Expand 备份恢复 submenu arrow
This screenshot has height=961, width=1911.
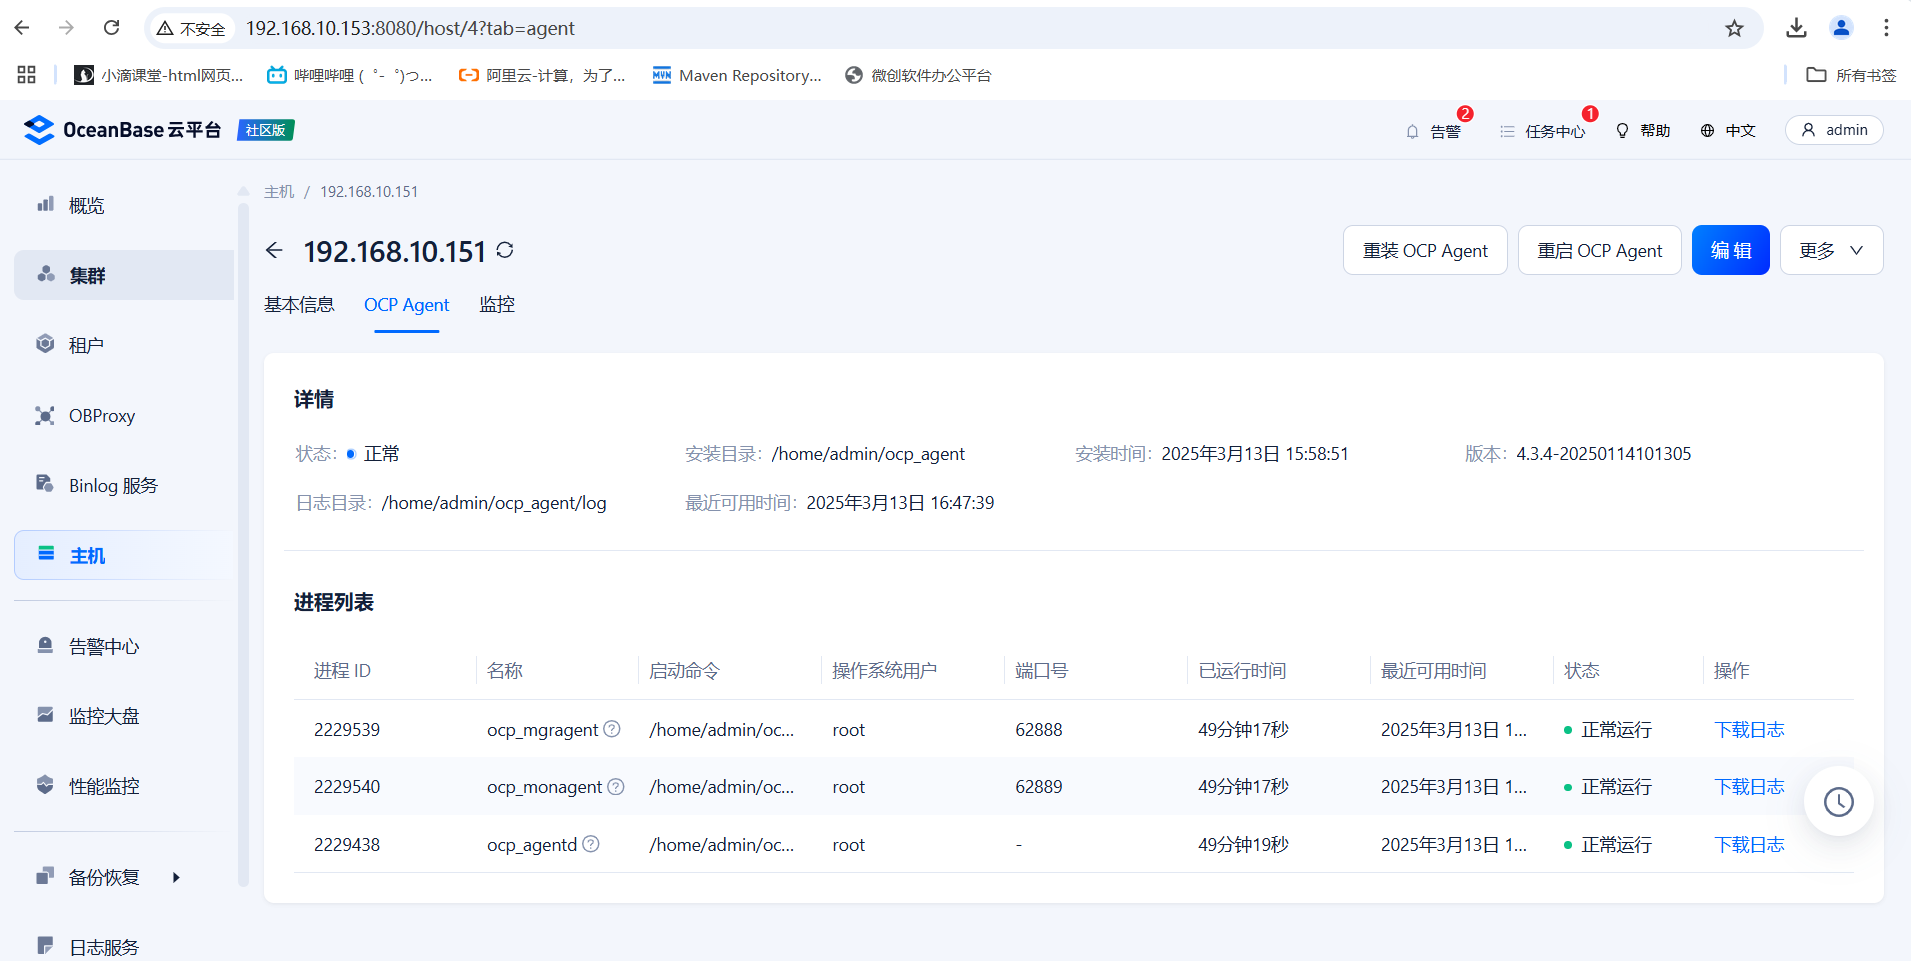(176, 877)
